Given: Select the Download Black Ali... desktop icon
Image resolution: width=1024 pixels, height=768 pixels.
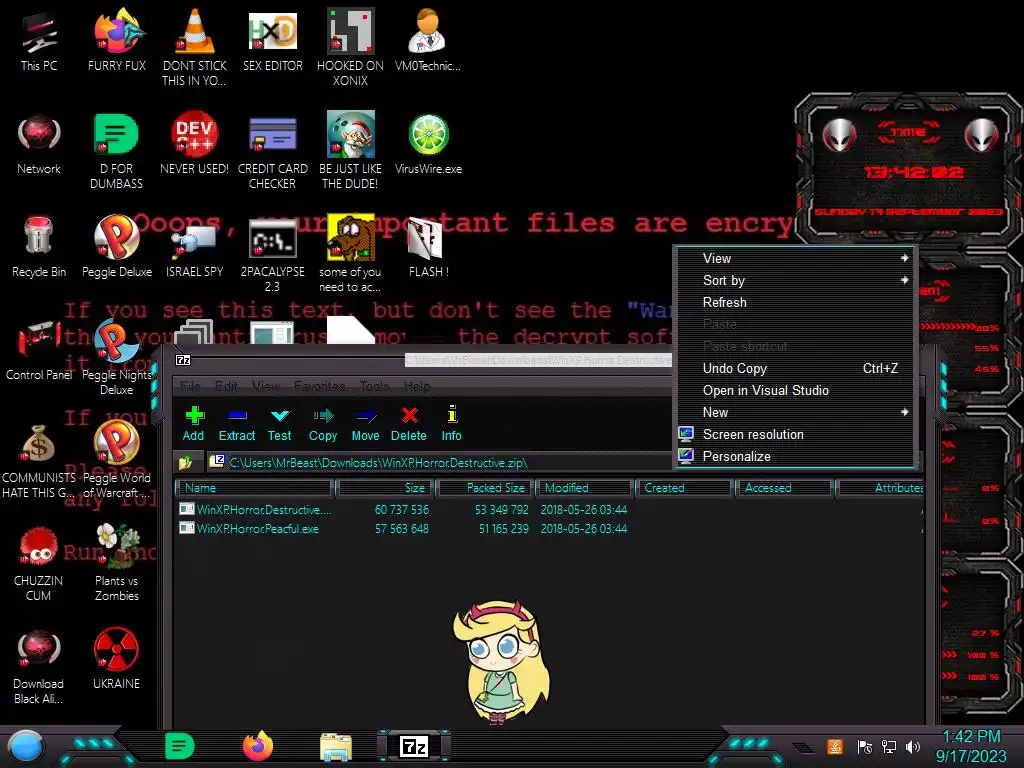Looking at the screenshot, I should click(39, 666).
